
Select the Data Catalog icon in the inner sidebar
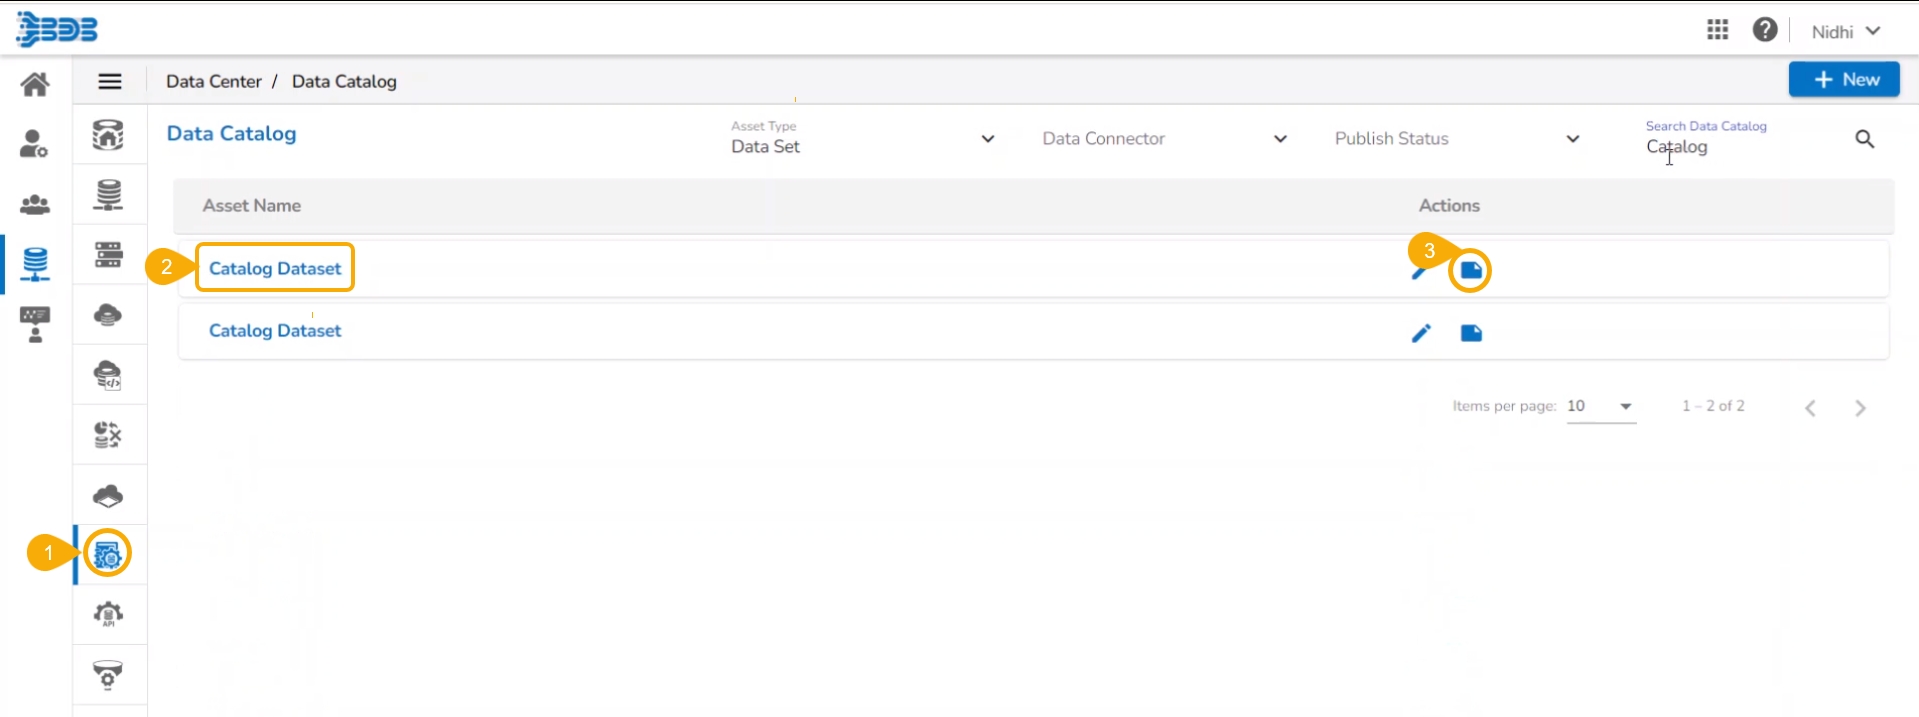pos(108,554)
